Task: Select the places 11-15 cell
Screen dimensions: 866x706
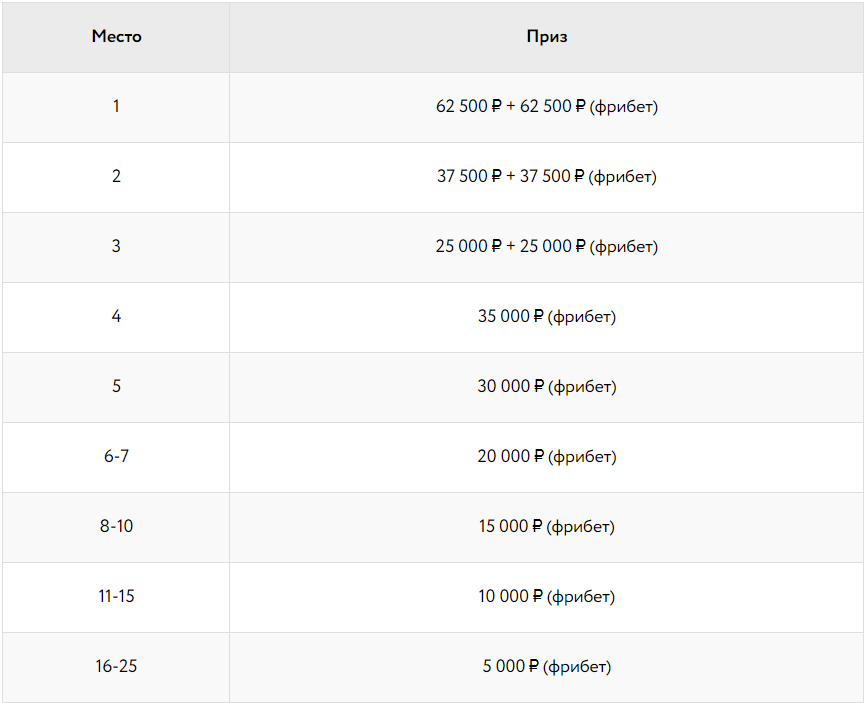Action: [116, 596]
